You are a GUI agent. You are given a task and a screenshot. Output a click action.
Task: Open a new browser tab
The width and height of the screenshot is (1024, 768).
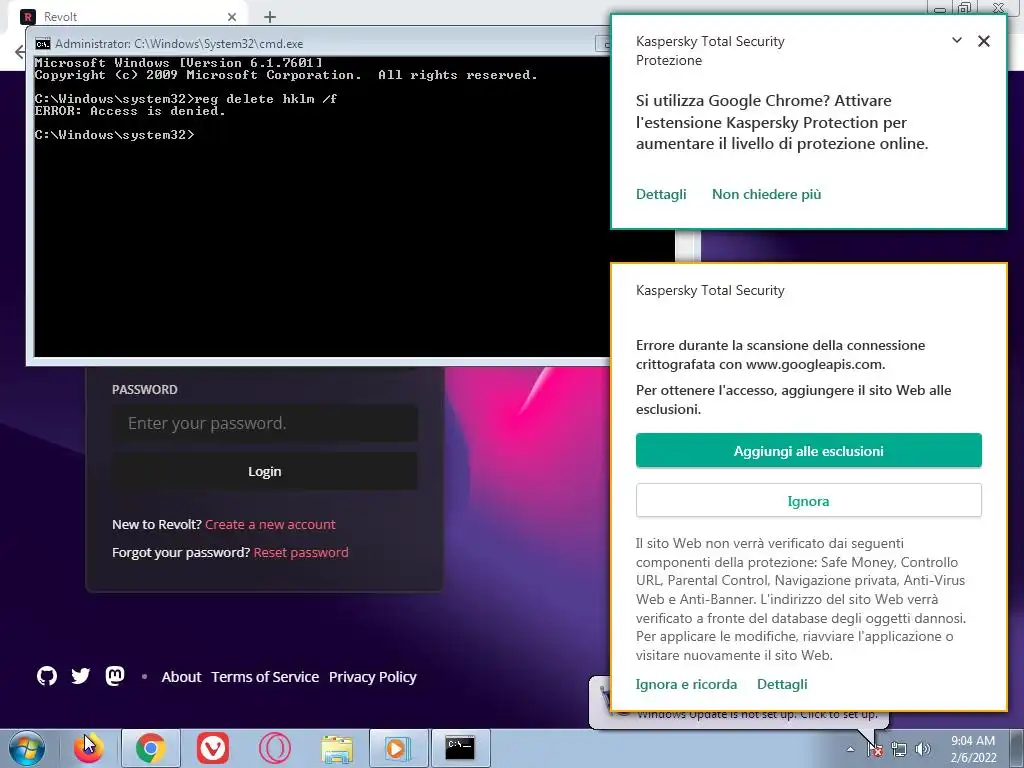pyautogui.click(x=270, y=17)
